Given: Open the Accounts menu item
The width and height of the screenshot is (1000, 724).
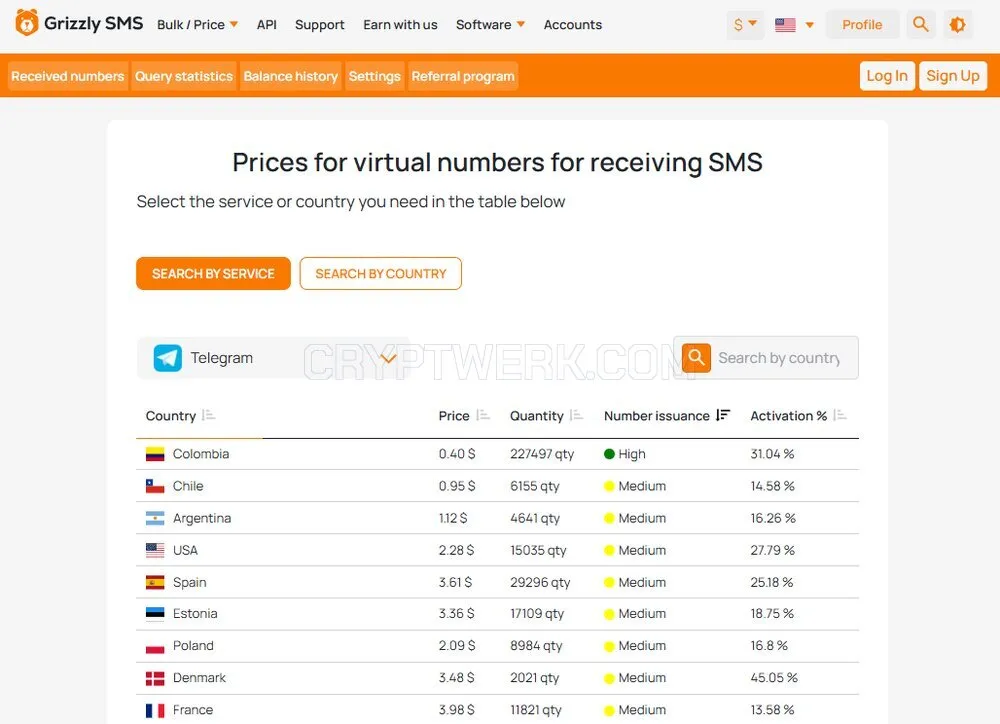Looking at the screenshot, I should point(572,24).
